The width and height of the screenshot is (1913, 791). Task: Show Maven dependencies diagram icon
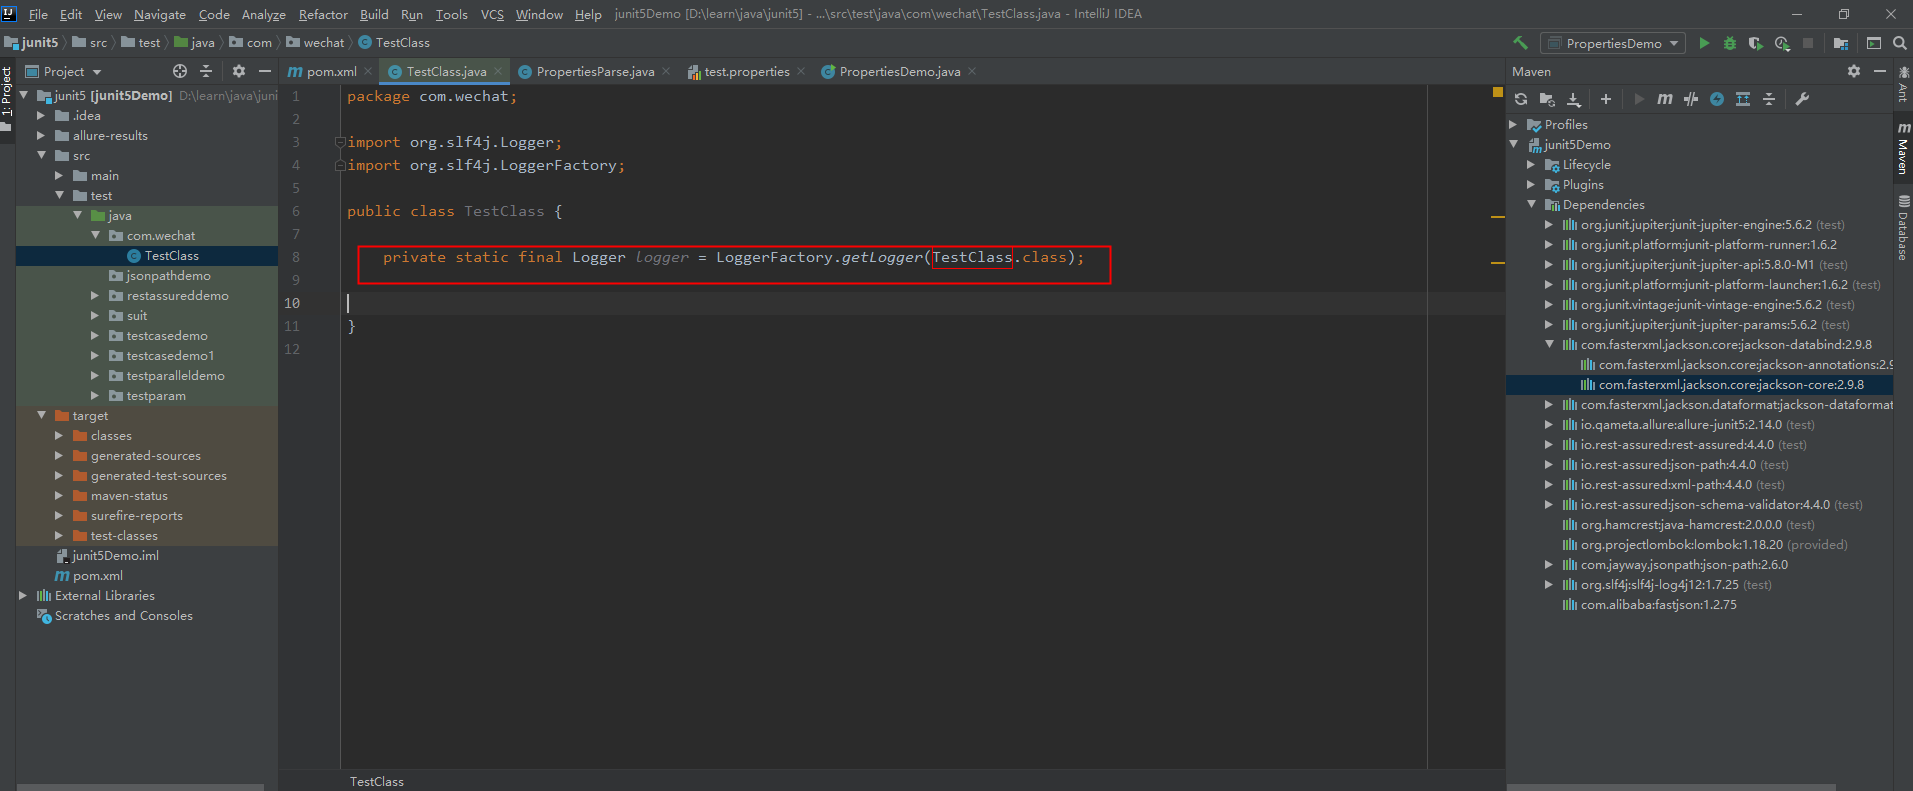[x=1743, y=99]
